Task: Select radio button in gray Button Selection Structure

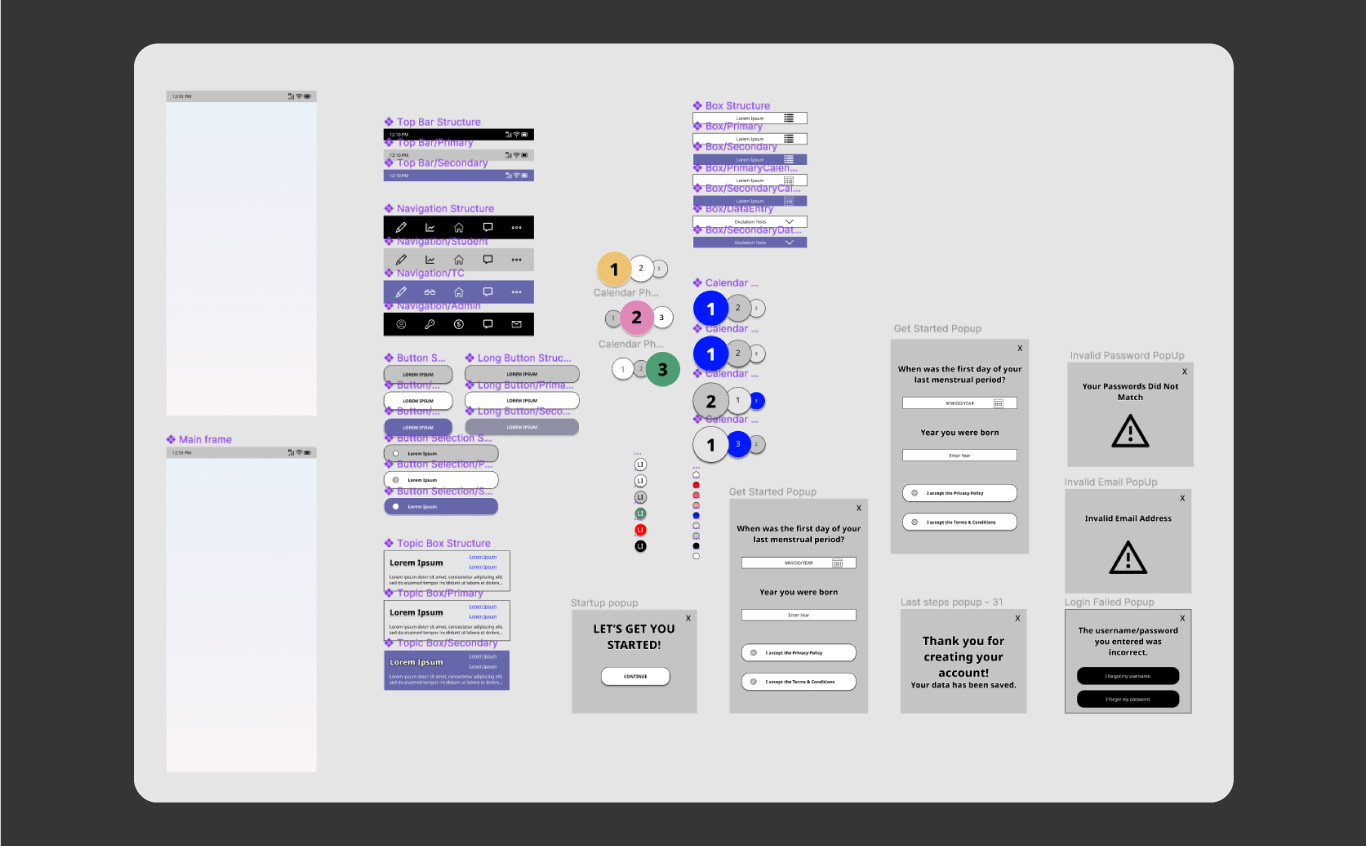Action: [396, 454]
